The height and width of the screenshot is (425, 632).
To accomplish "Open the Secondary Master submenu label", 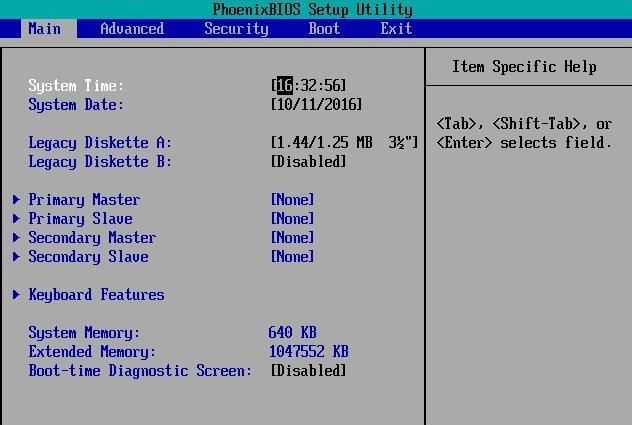I will click(x=92, y=238).
